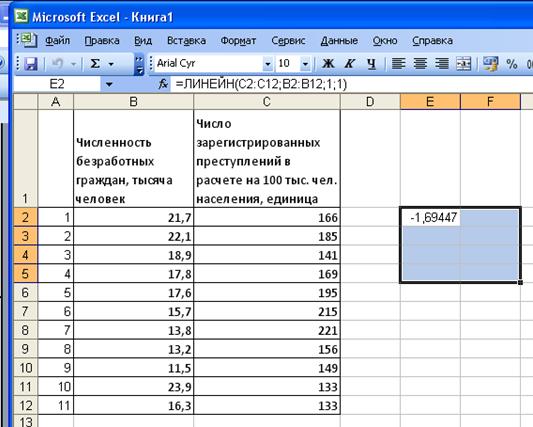Toggle Italic (К) formatting
This screenshot has width=533, height=427.
pos(350,64)
